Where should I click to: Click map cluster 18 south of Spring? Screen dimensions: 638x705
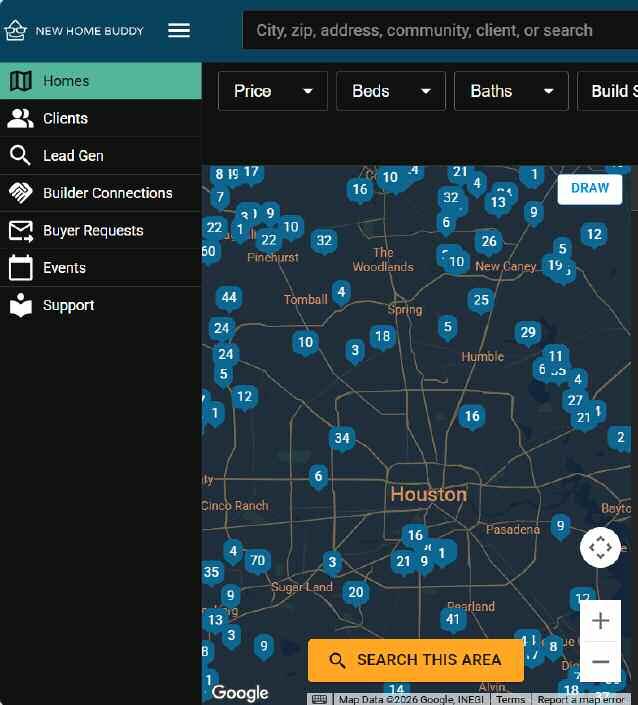(x=383, y=337)
